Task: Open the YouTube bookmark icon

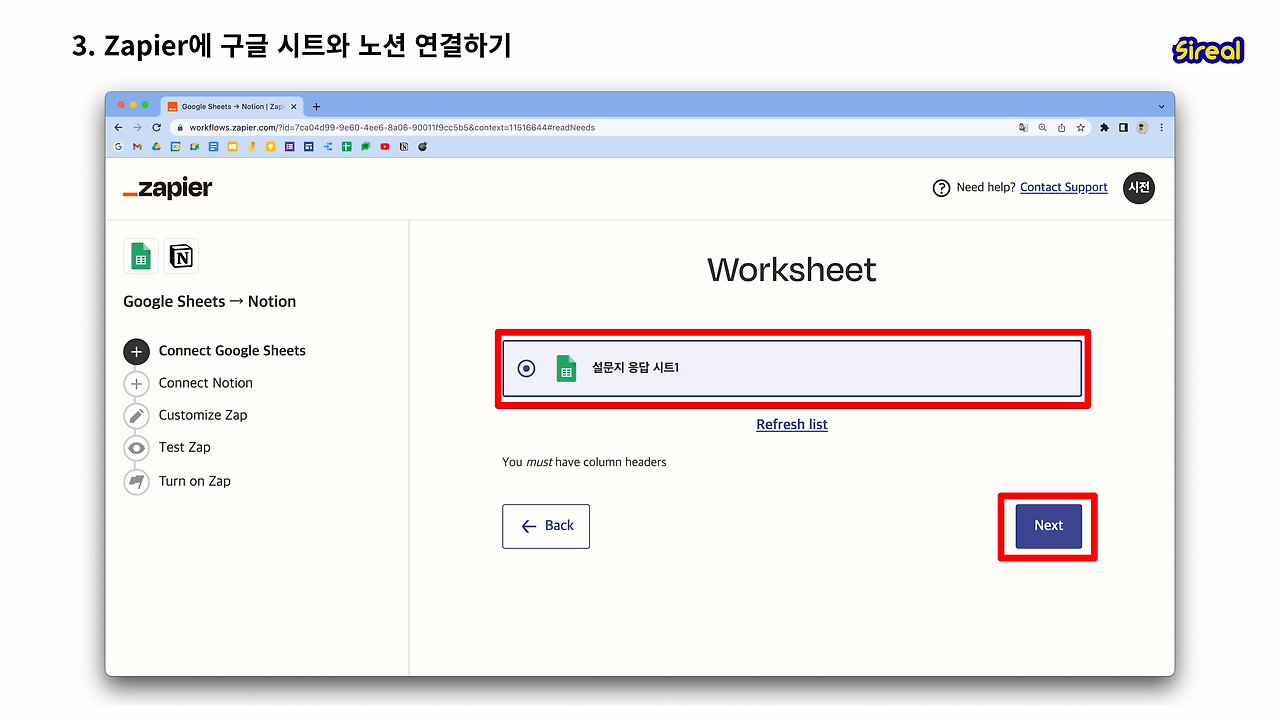Action: [385, 147]
